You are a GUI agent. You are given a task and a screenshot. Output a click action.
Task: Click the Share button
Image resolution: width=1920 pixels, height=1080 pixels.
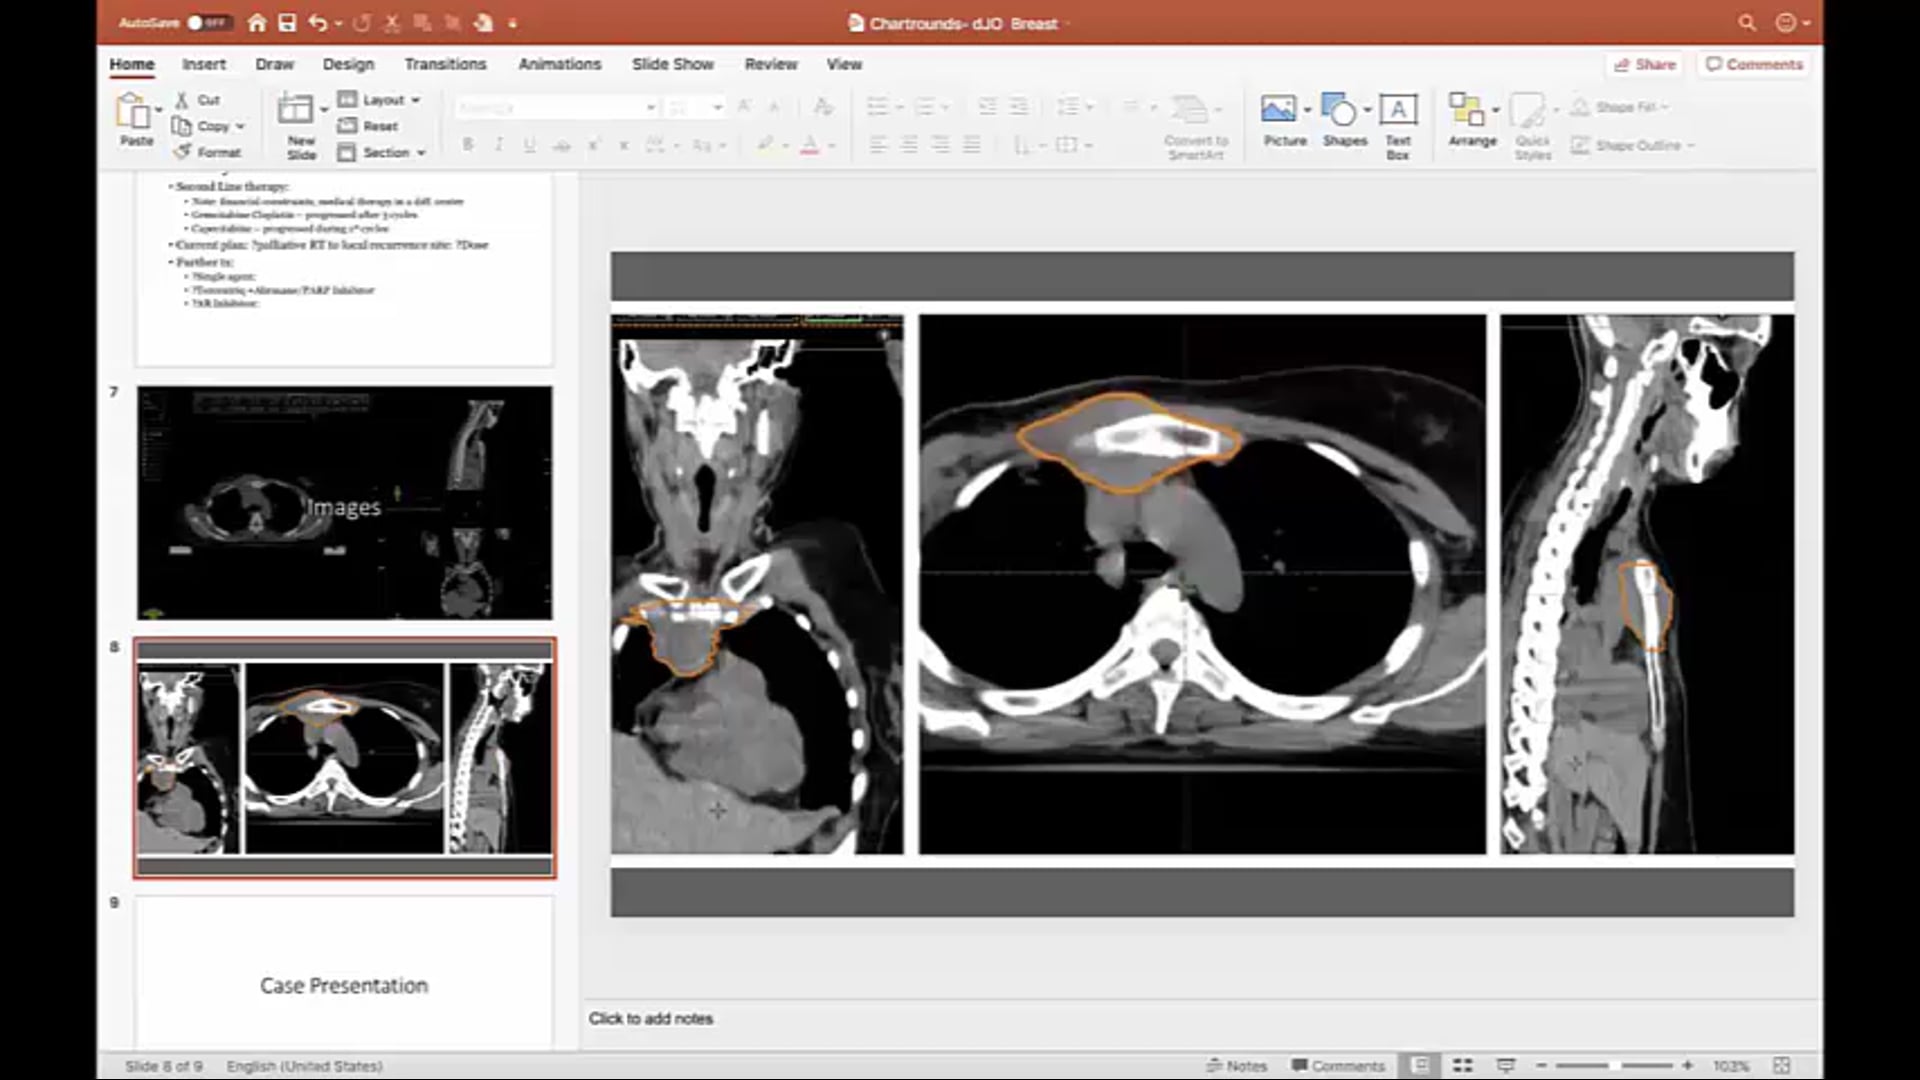[1643, 64]
